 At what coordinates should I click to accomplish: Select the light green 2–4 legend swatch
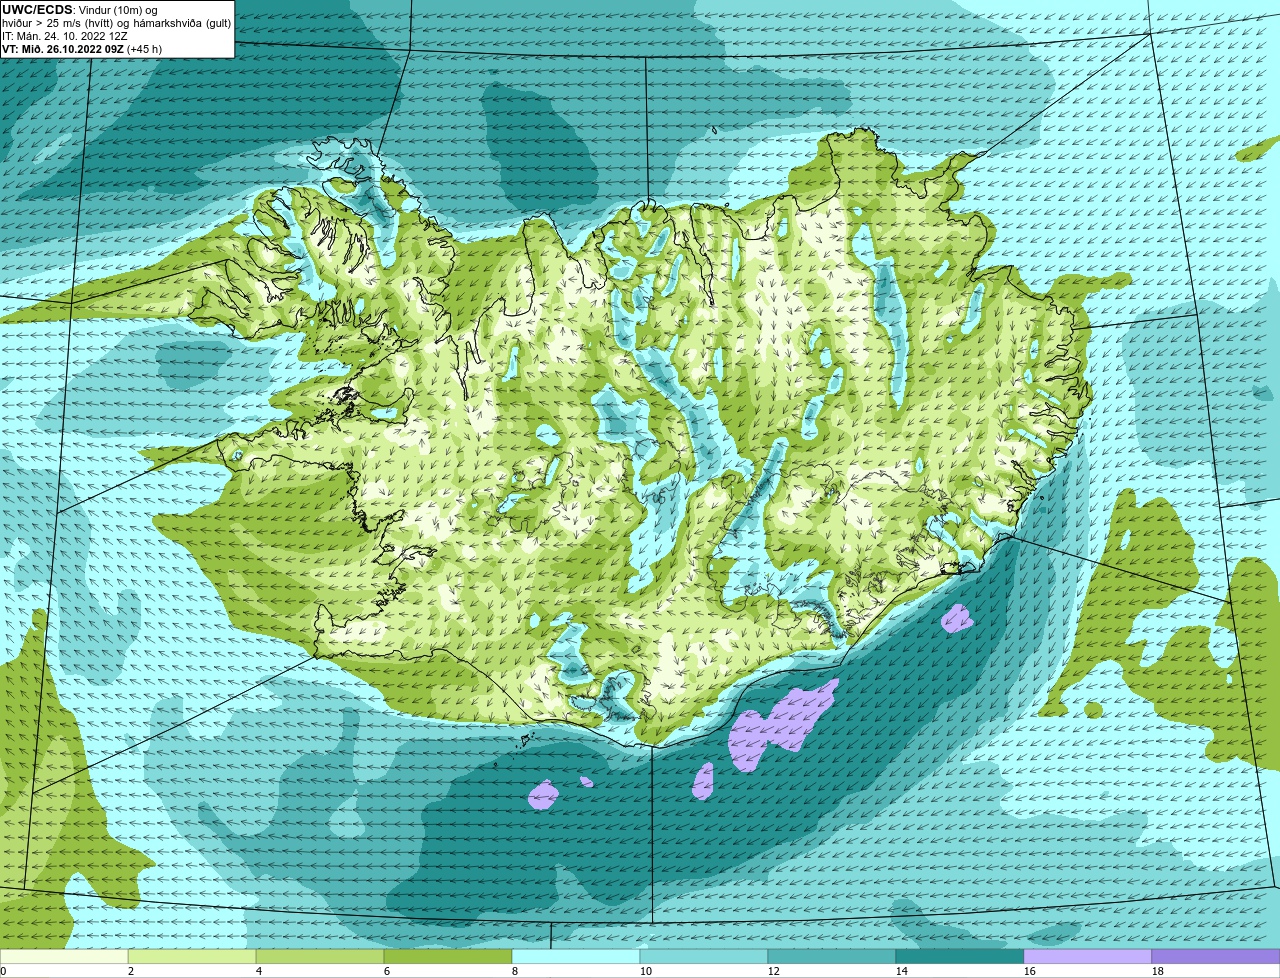(192, 957)
